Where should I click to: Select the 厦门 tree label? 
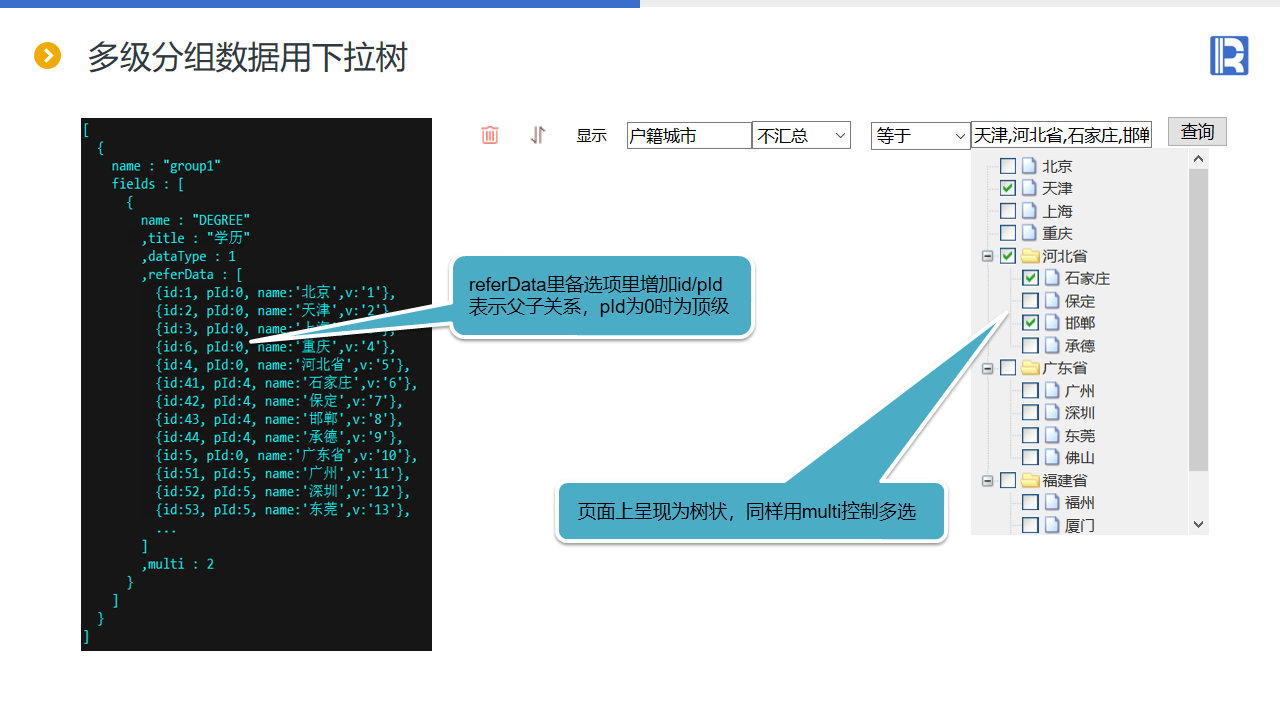[1080, 525]
